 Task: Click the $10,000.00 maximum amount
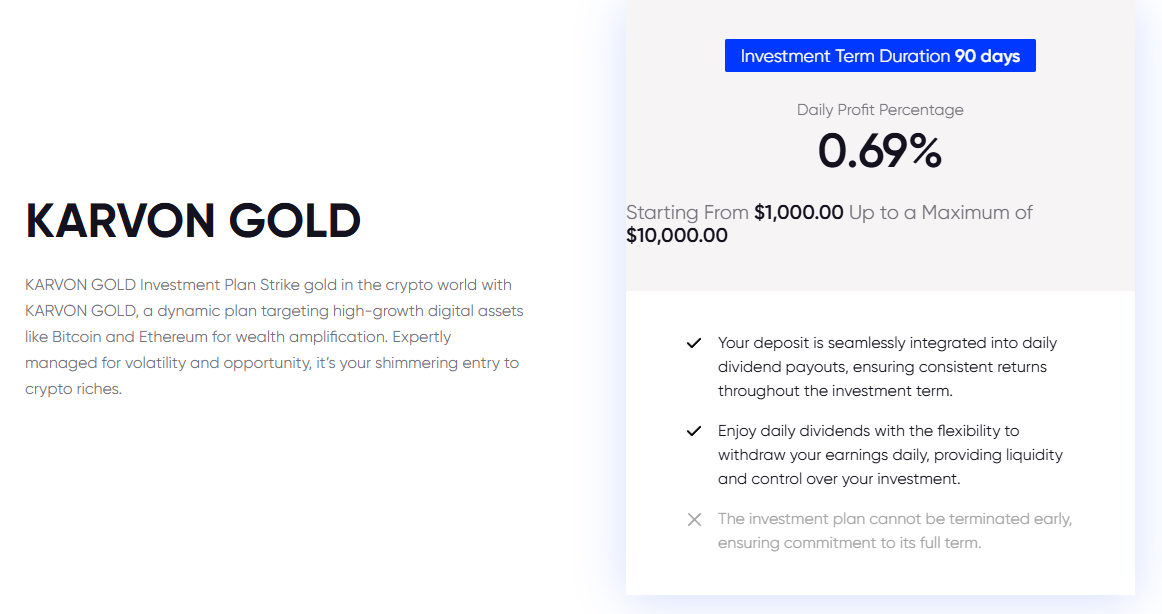pos(677,236)
